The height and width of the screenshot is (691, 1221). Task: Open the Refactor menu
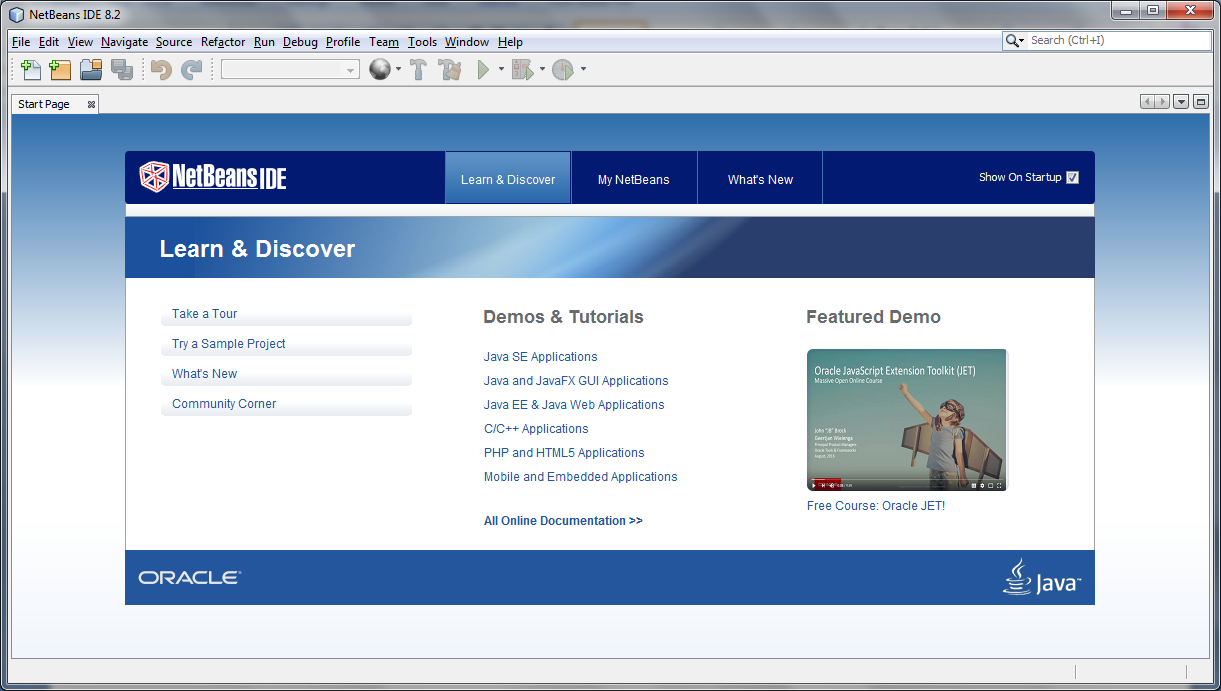pos(223,42)
